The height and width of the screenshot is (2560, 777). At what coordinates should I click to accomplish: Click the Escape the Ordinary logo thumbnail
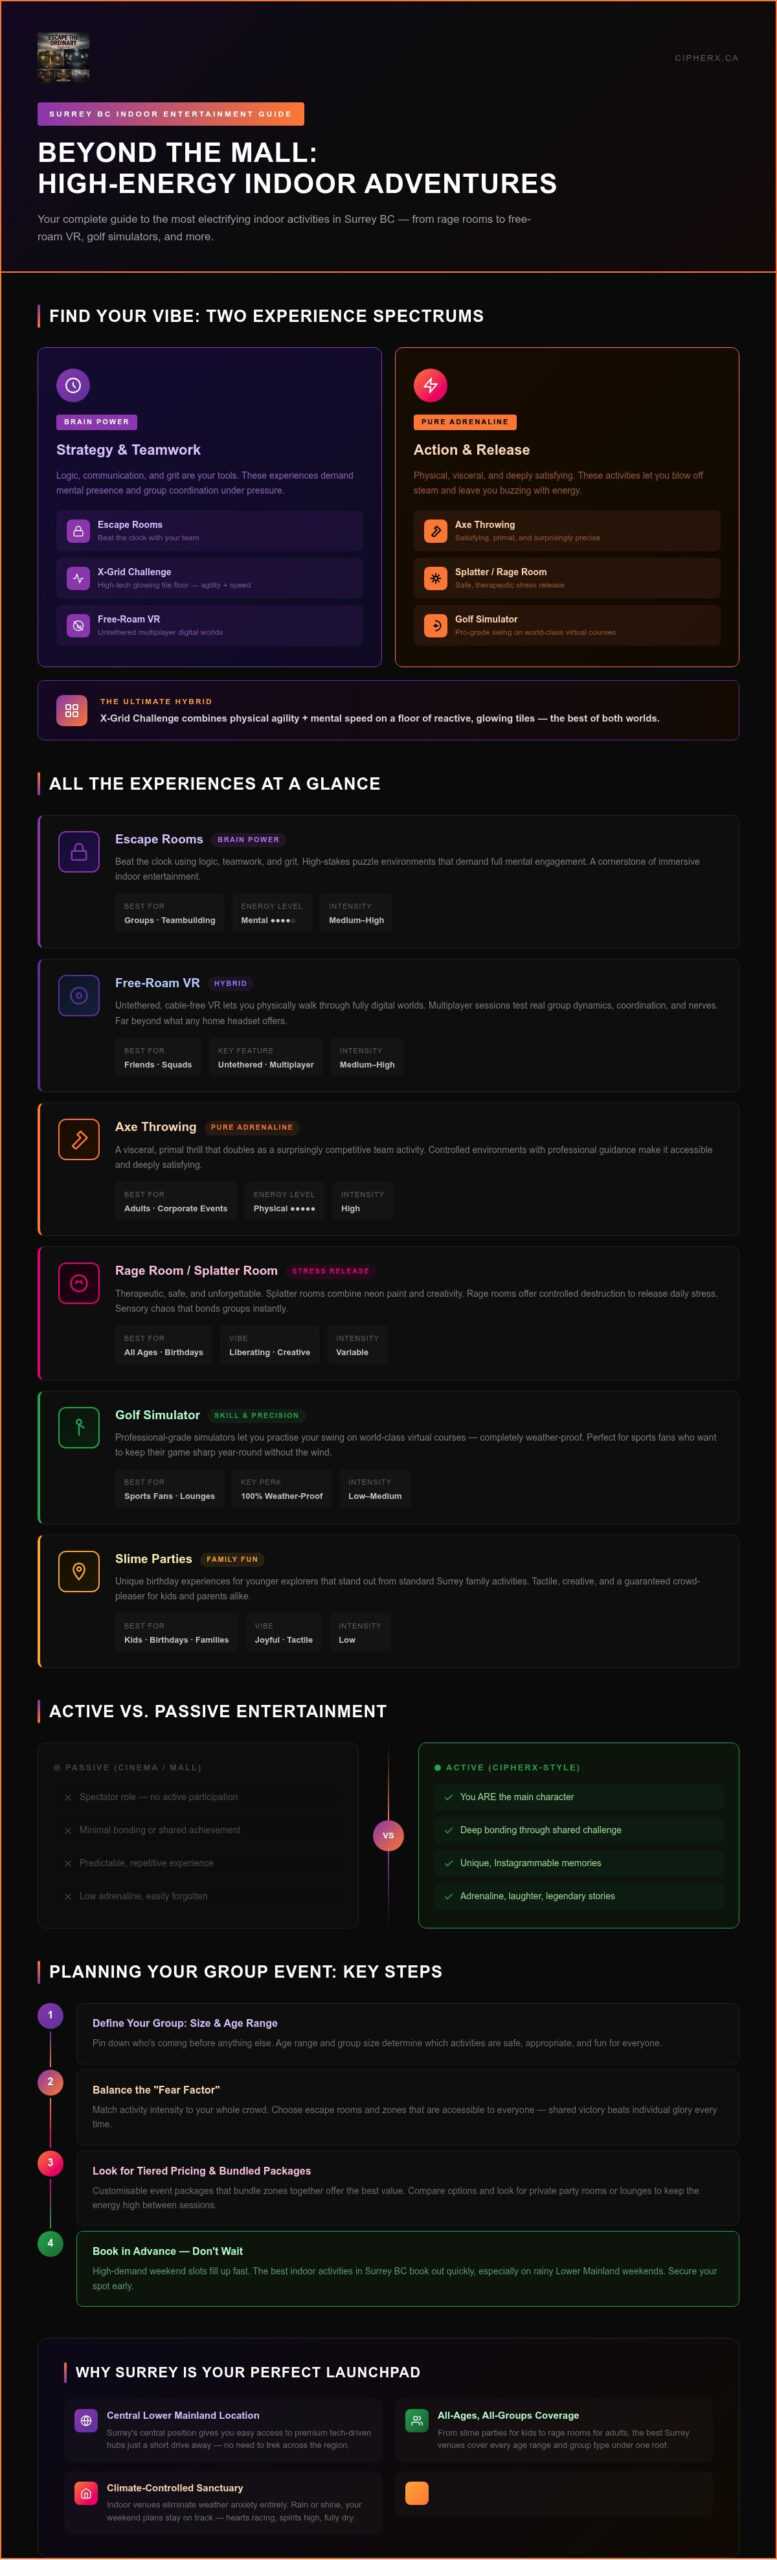(x=64, y=57)
